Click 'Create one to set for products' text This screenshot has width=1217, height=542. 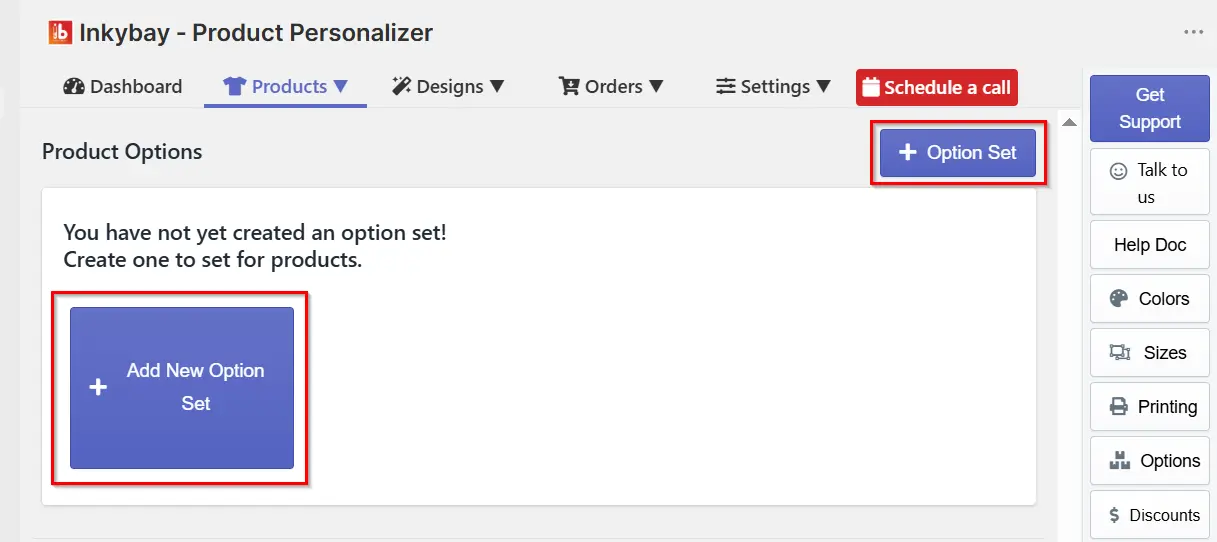(x=212, y=261)
